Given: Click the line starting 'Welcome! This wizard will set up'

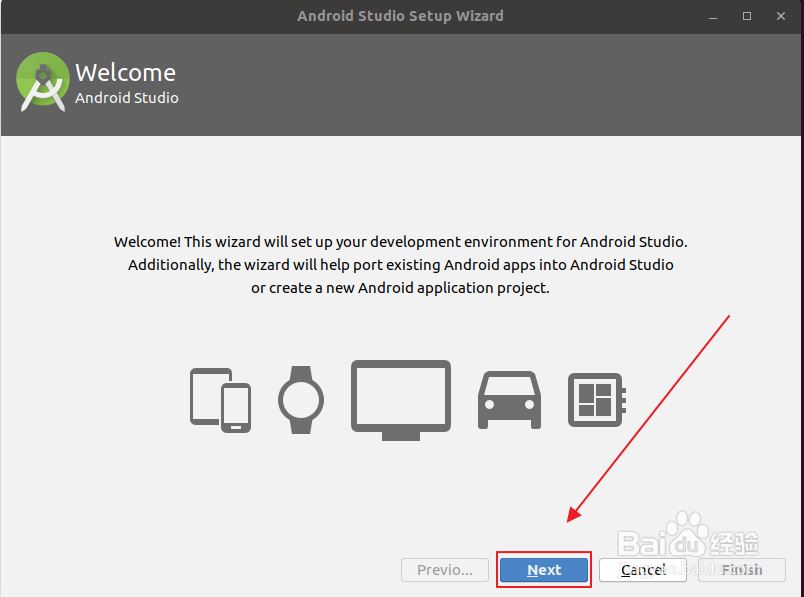Looking at the screenshot, I should click(400, 242).
